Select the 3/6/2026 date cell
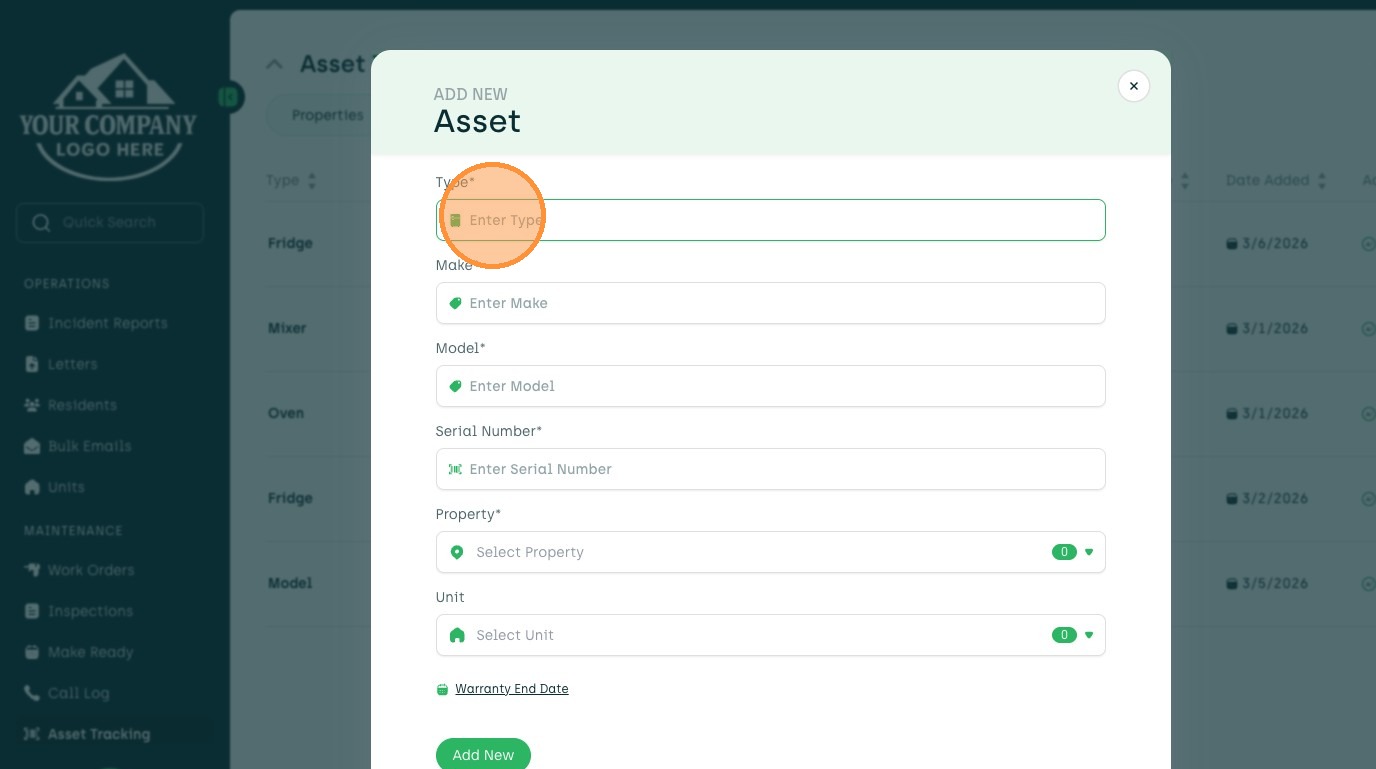Screen dimensions: 1376x769 click(x=1267, y=244)
